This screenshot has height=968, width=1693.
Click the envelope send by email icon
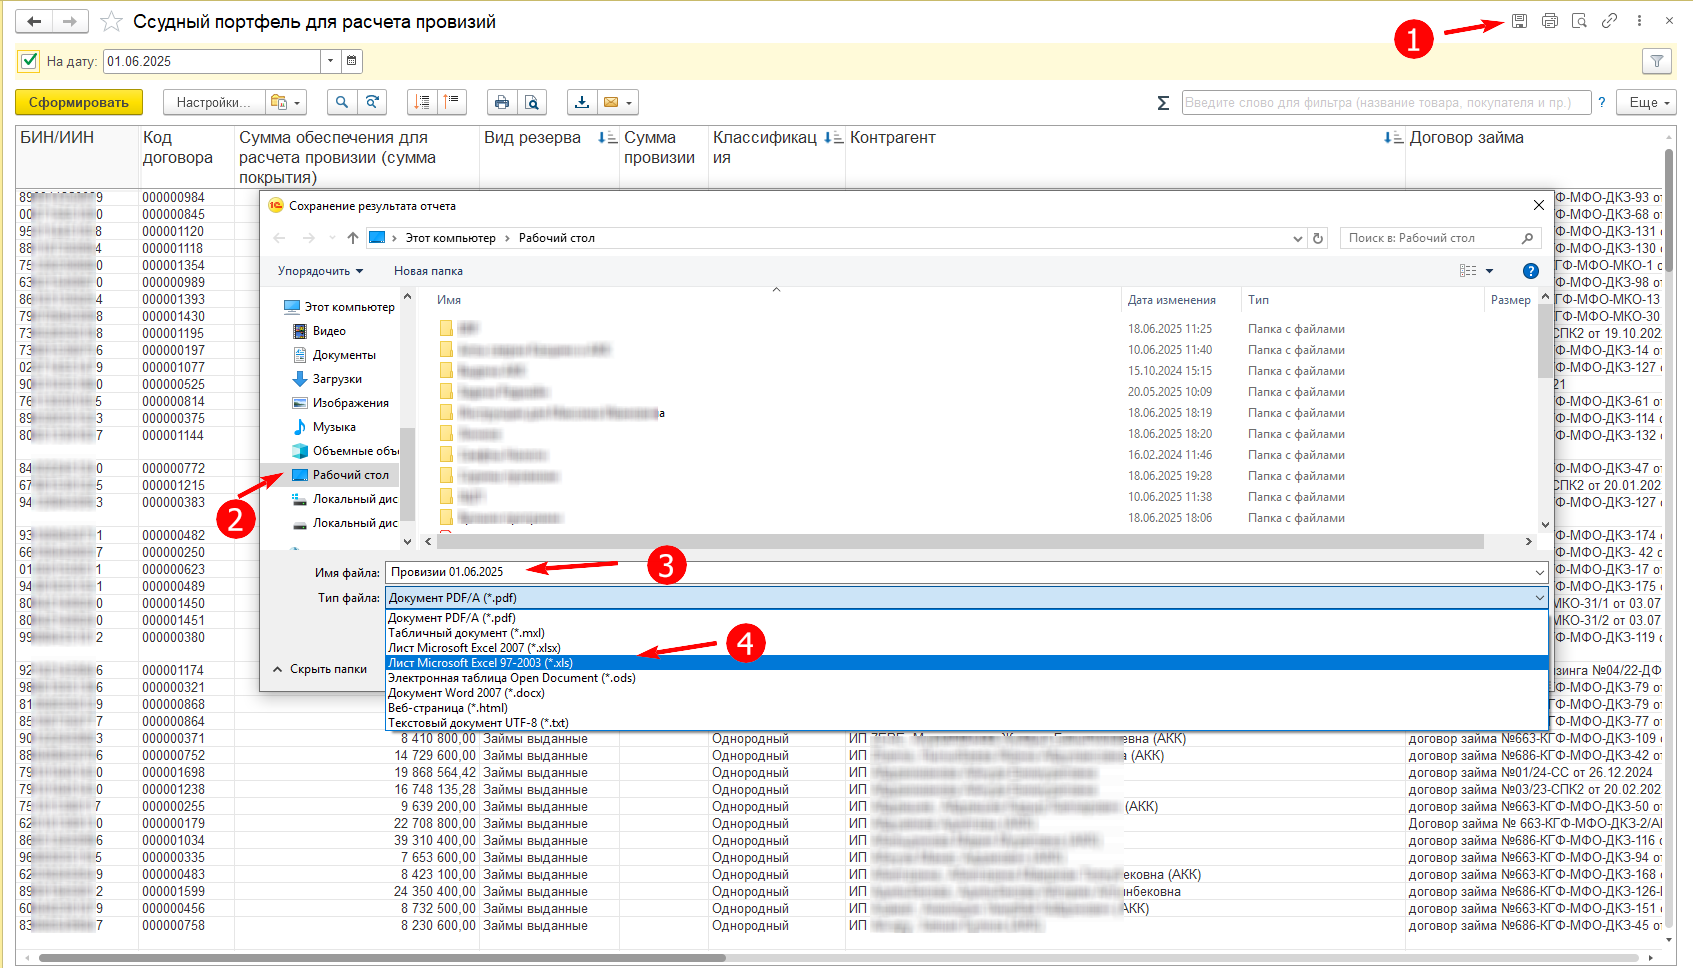(x=611, y=102)
